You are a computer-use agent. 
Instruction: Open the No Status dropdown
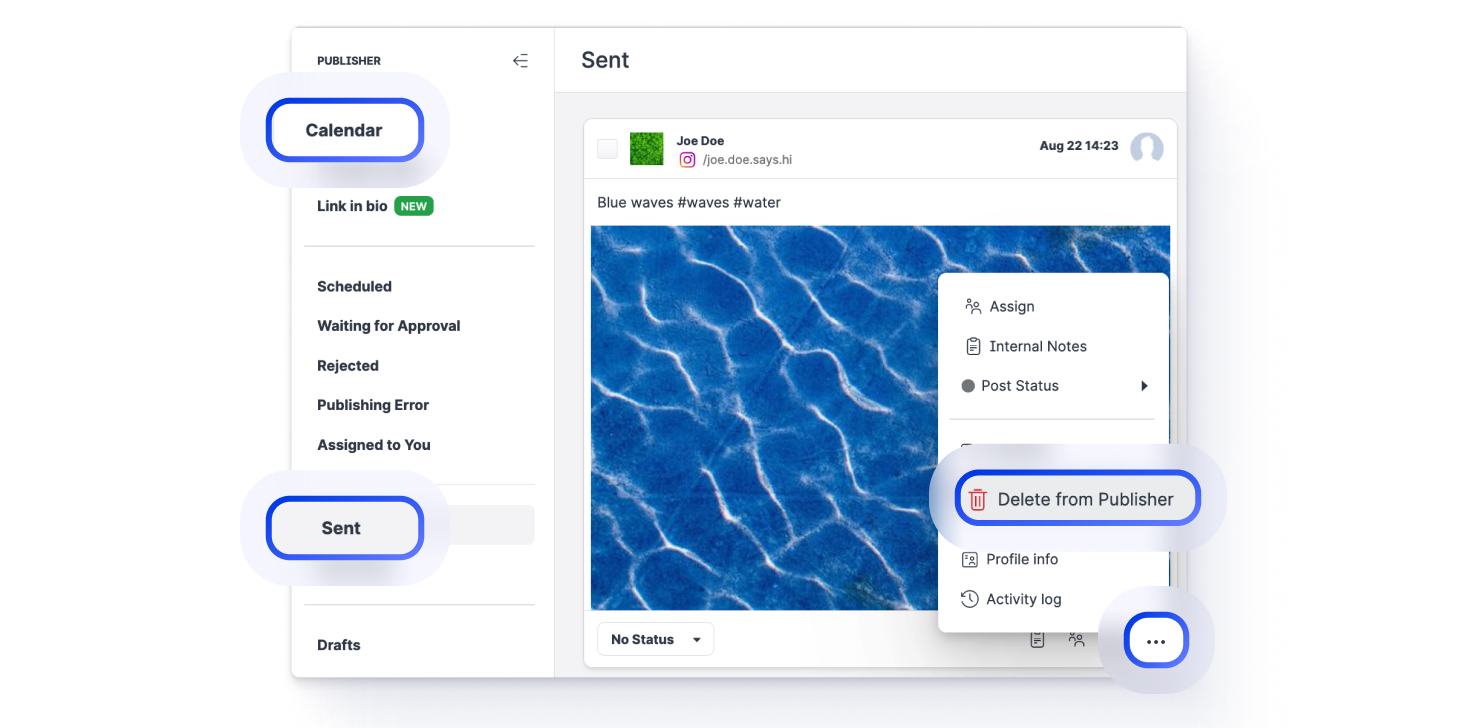click(655, 639)
